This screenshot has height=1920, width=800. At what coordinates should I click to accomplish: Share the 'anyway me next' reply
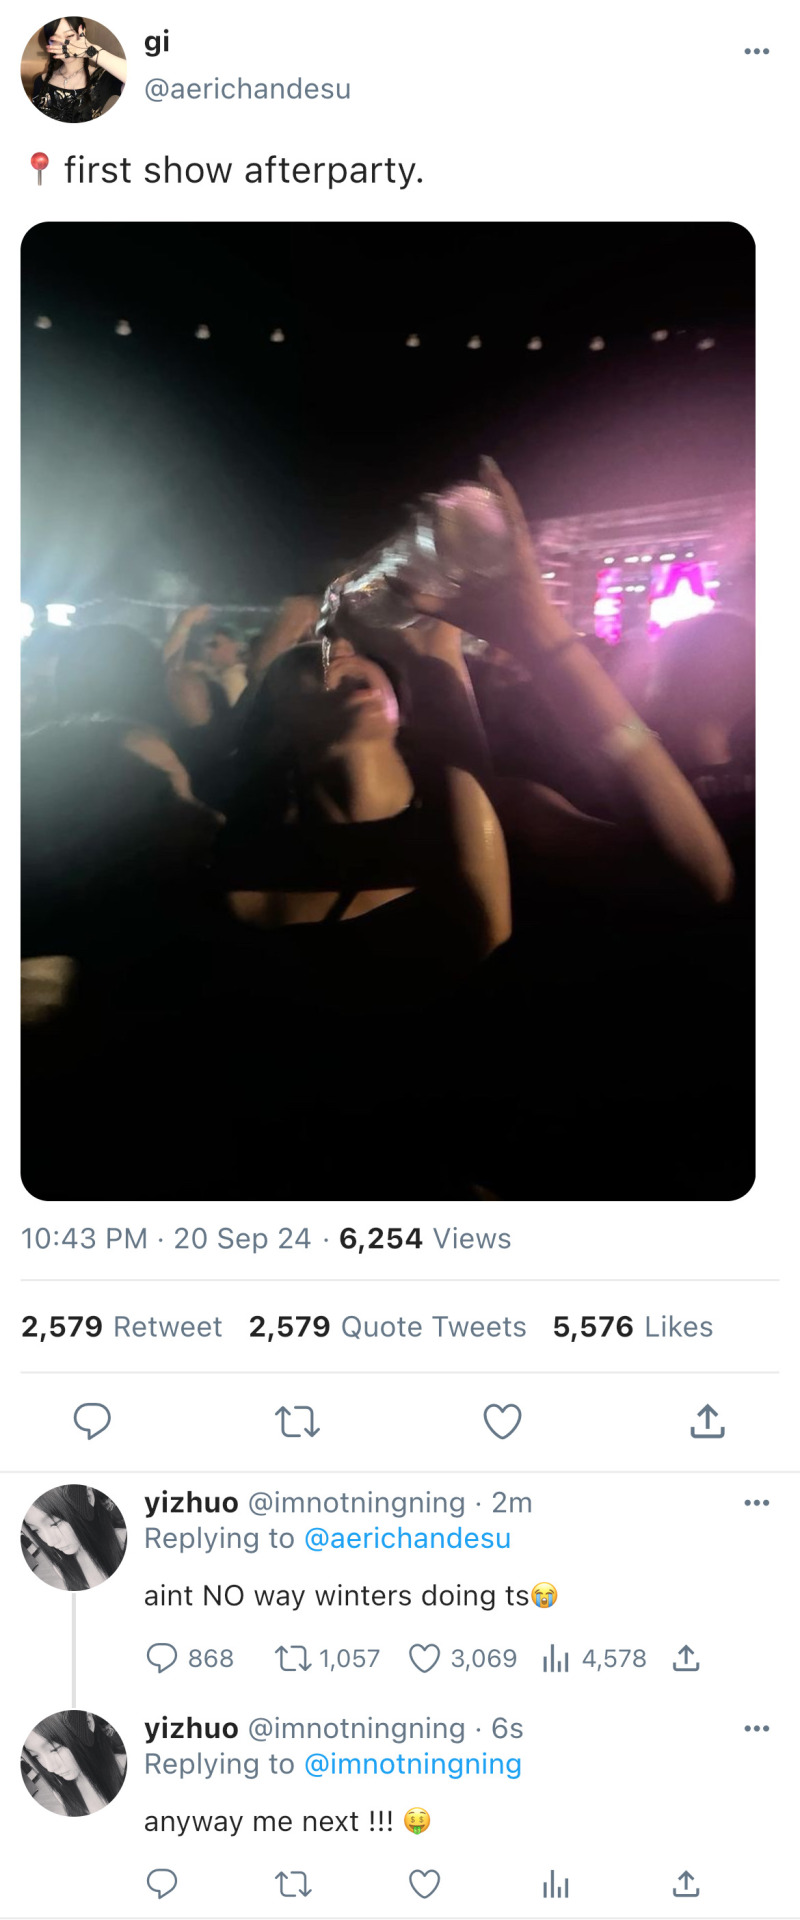686,1885
